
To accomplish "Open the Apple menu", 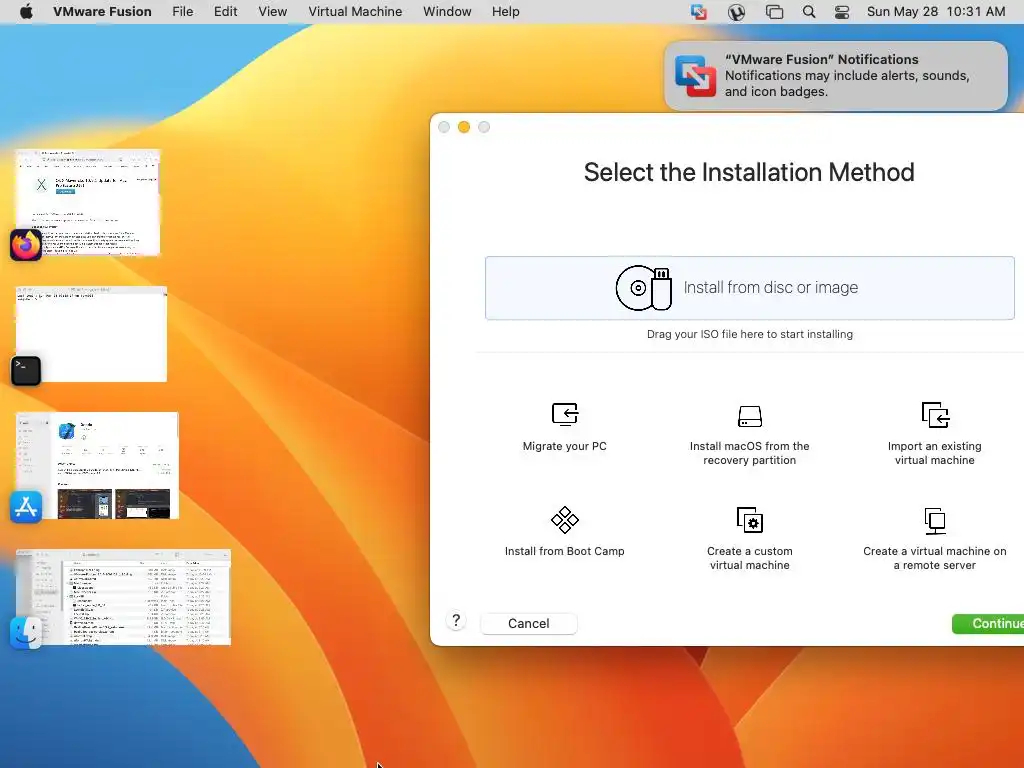I will click(26, 12).
